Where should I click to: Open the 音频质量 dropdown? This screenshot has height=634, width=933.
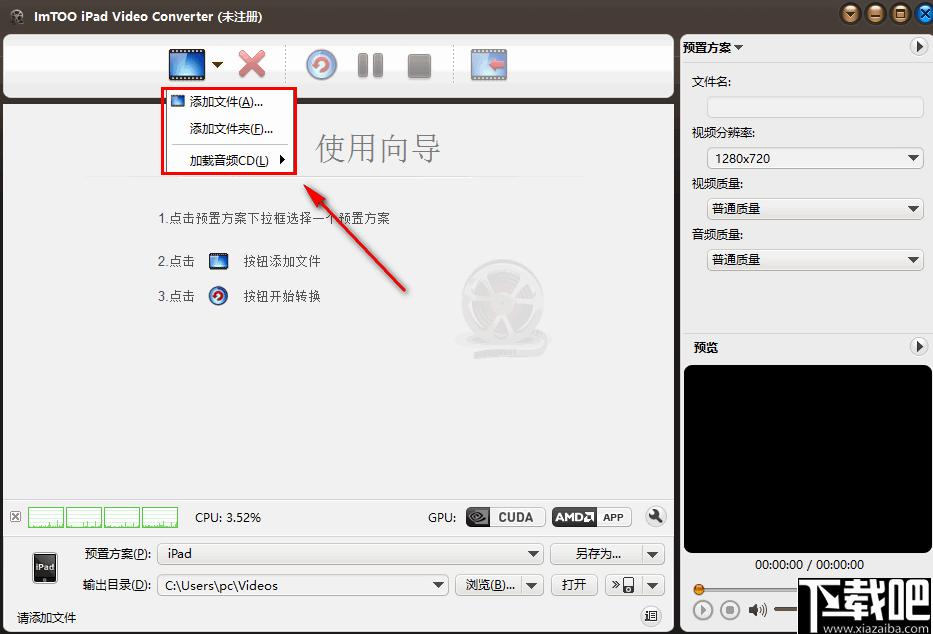(x=815, y=260)
